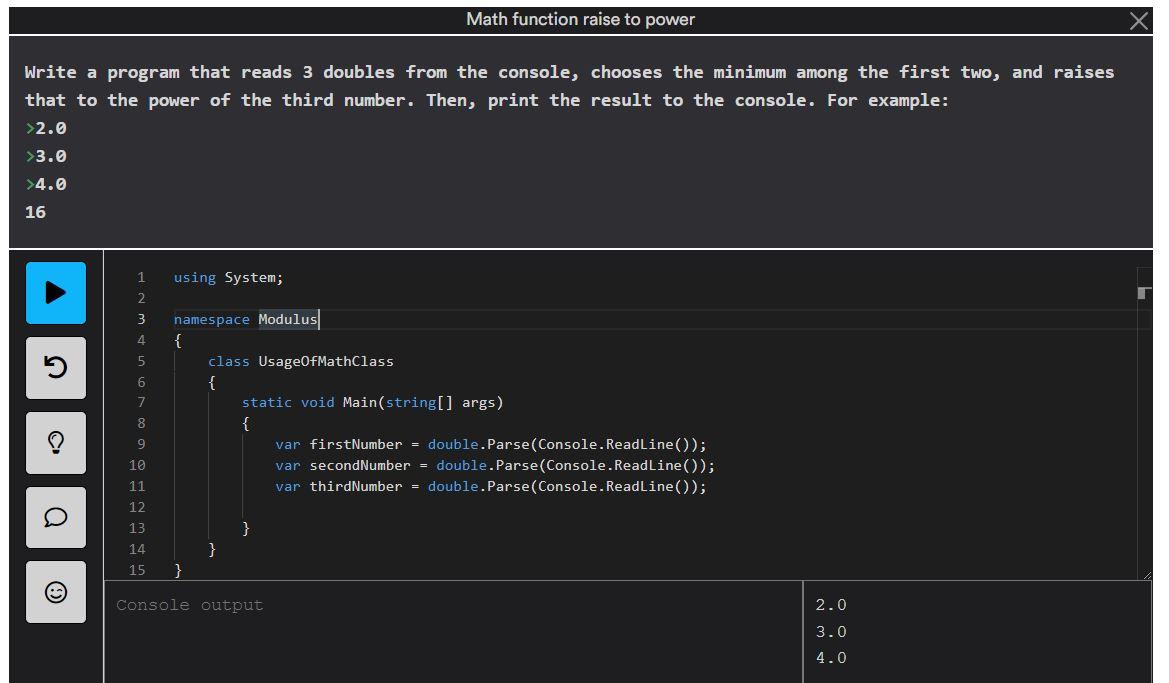Screen dimensions: 1169x683
Task: Click the dialog title 'Math function raise to power'
Action: 580,19
